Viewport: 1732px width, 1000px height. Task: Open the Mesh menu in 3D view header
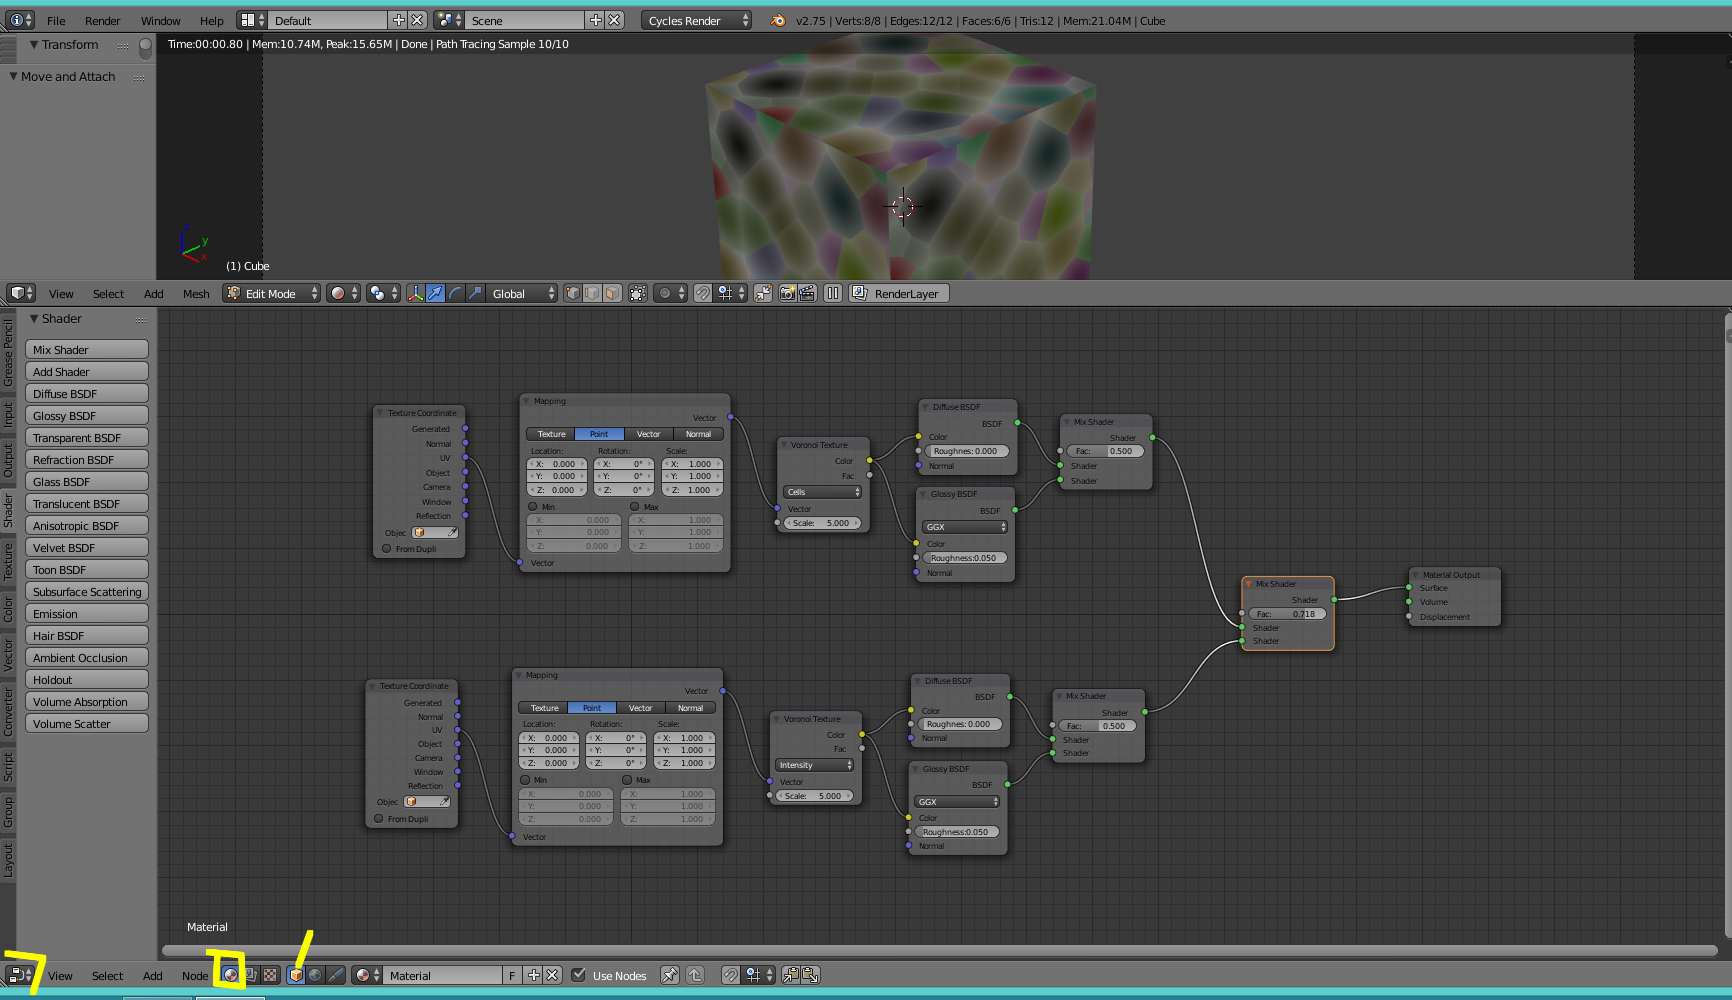tap(196, 293)
